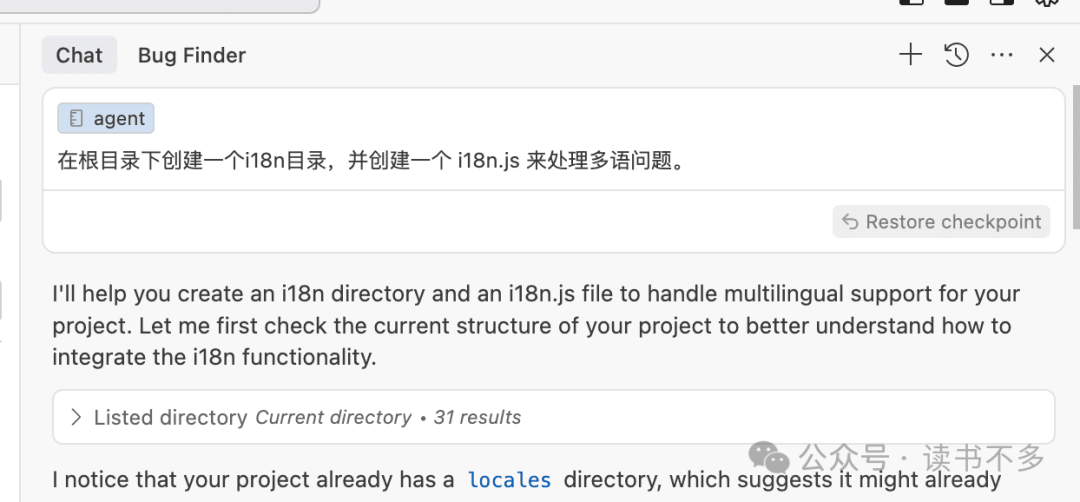Viewport: 1080px width, 502px height.
Task: Open settings via the top-right gear icon
Action: pos(1047,3)
